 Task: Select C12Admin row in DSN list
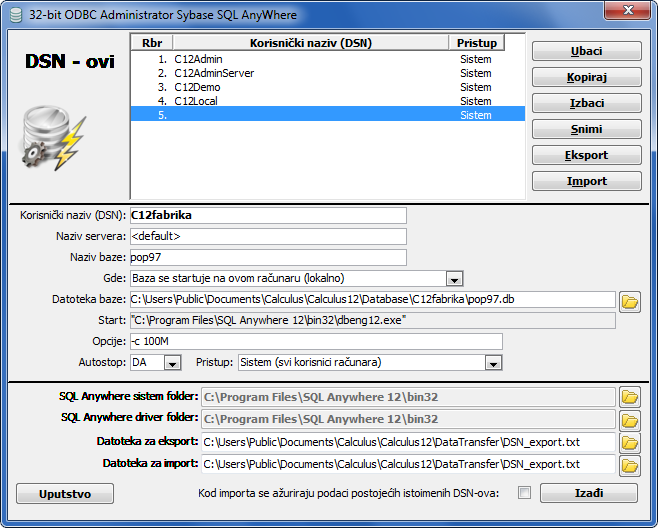tap(198, 59)
